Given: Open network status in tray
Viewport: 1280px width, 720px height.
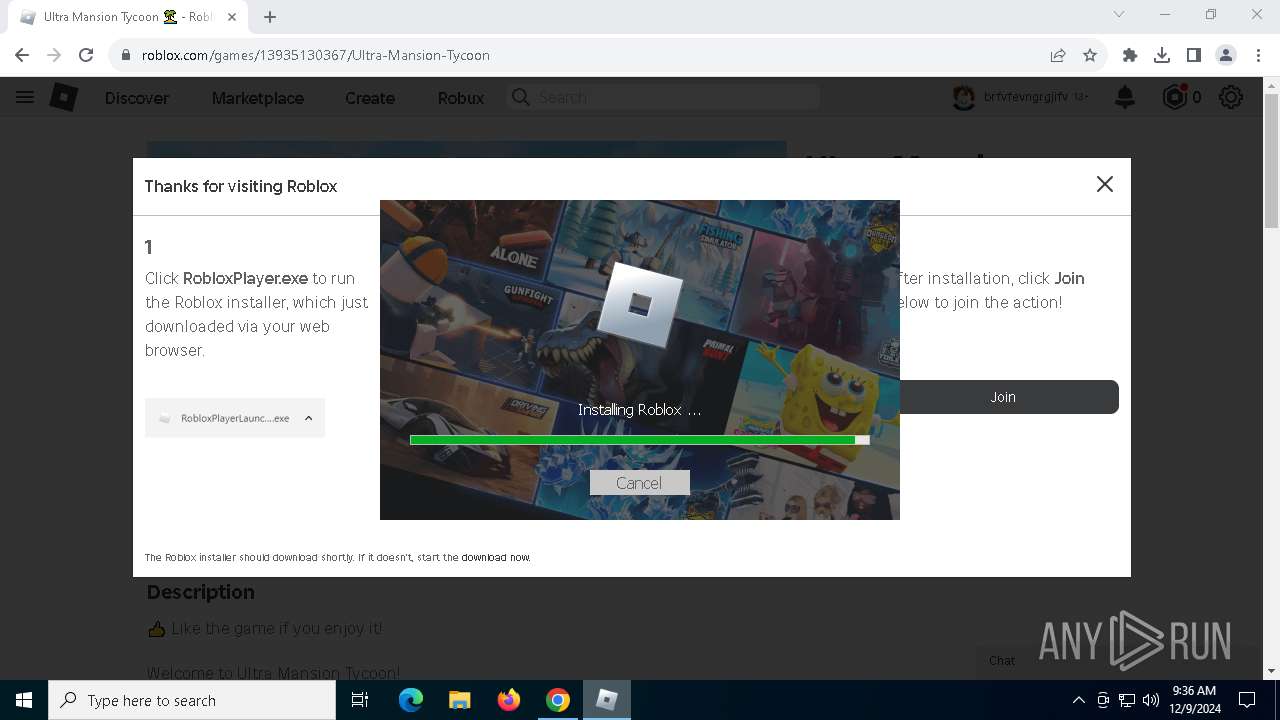Looking at the screenshot, I should pos(1127,700).
